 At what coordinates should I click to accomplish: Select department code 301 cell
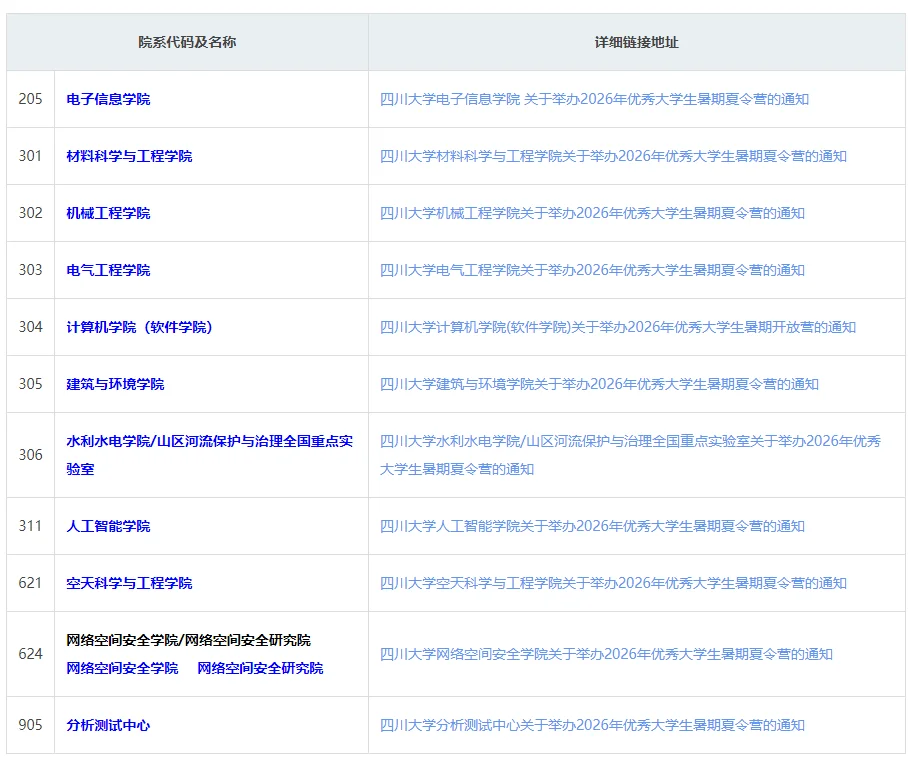click(x=30, y=156)
